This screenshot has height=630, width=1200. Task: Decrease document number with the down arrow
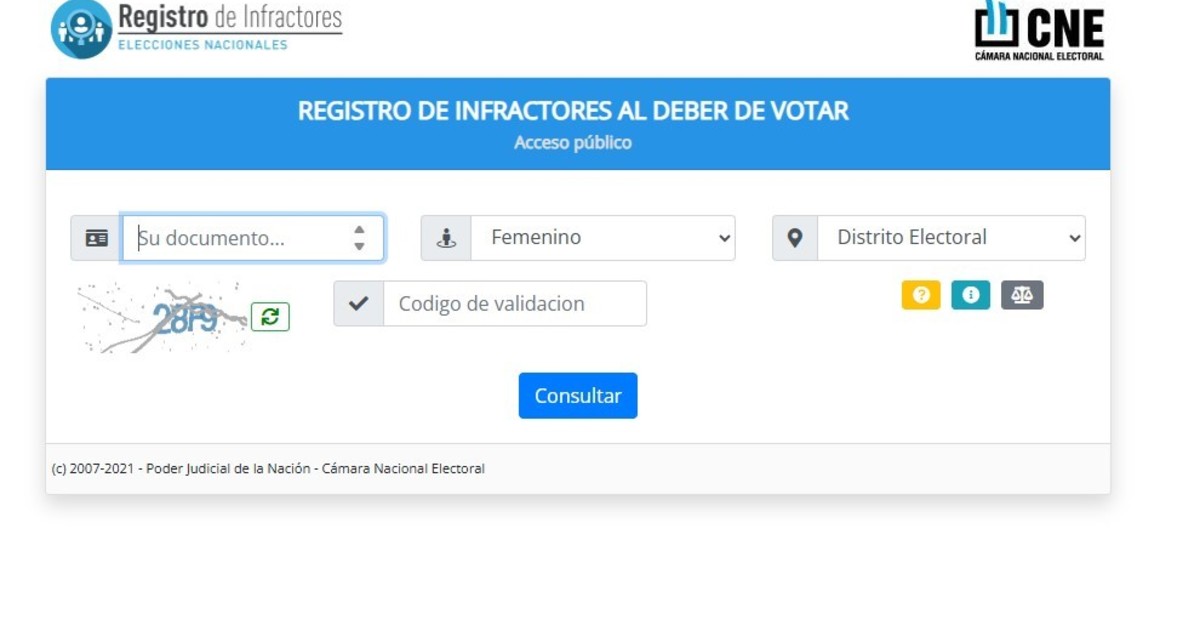(359, 246)
